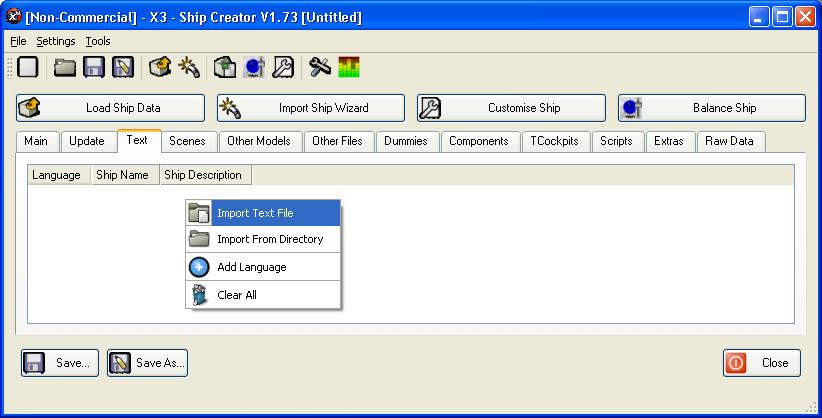Viewport: 822px width, 418px height.
Task: Open the Settings menu
Action: pyautogui.click(x=56, y=41)
